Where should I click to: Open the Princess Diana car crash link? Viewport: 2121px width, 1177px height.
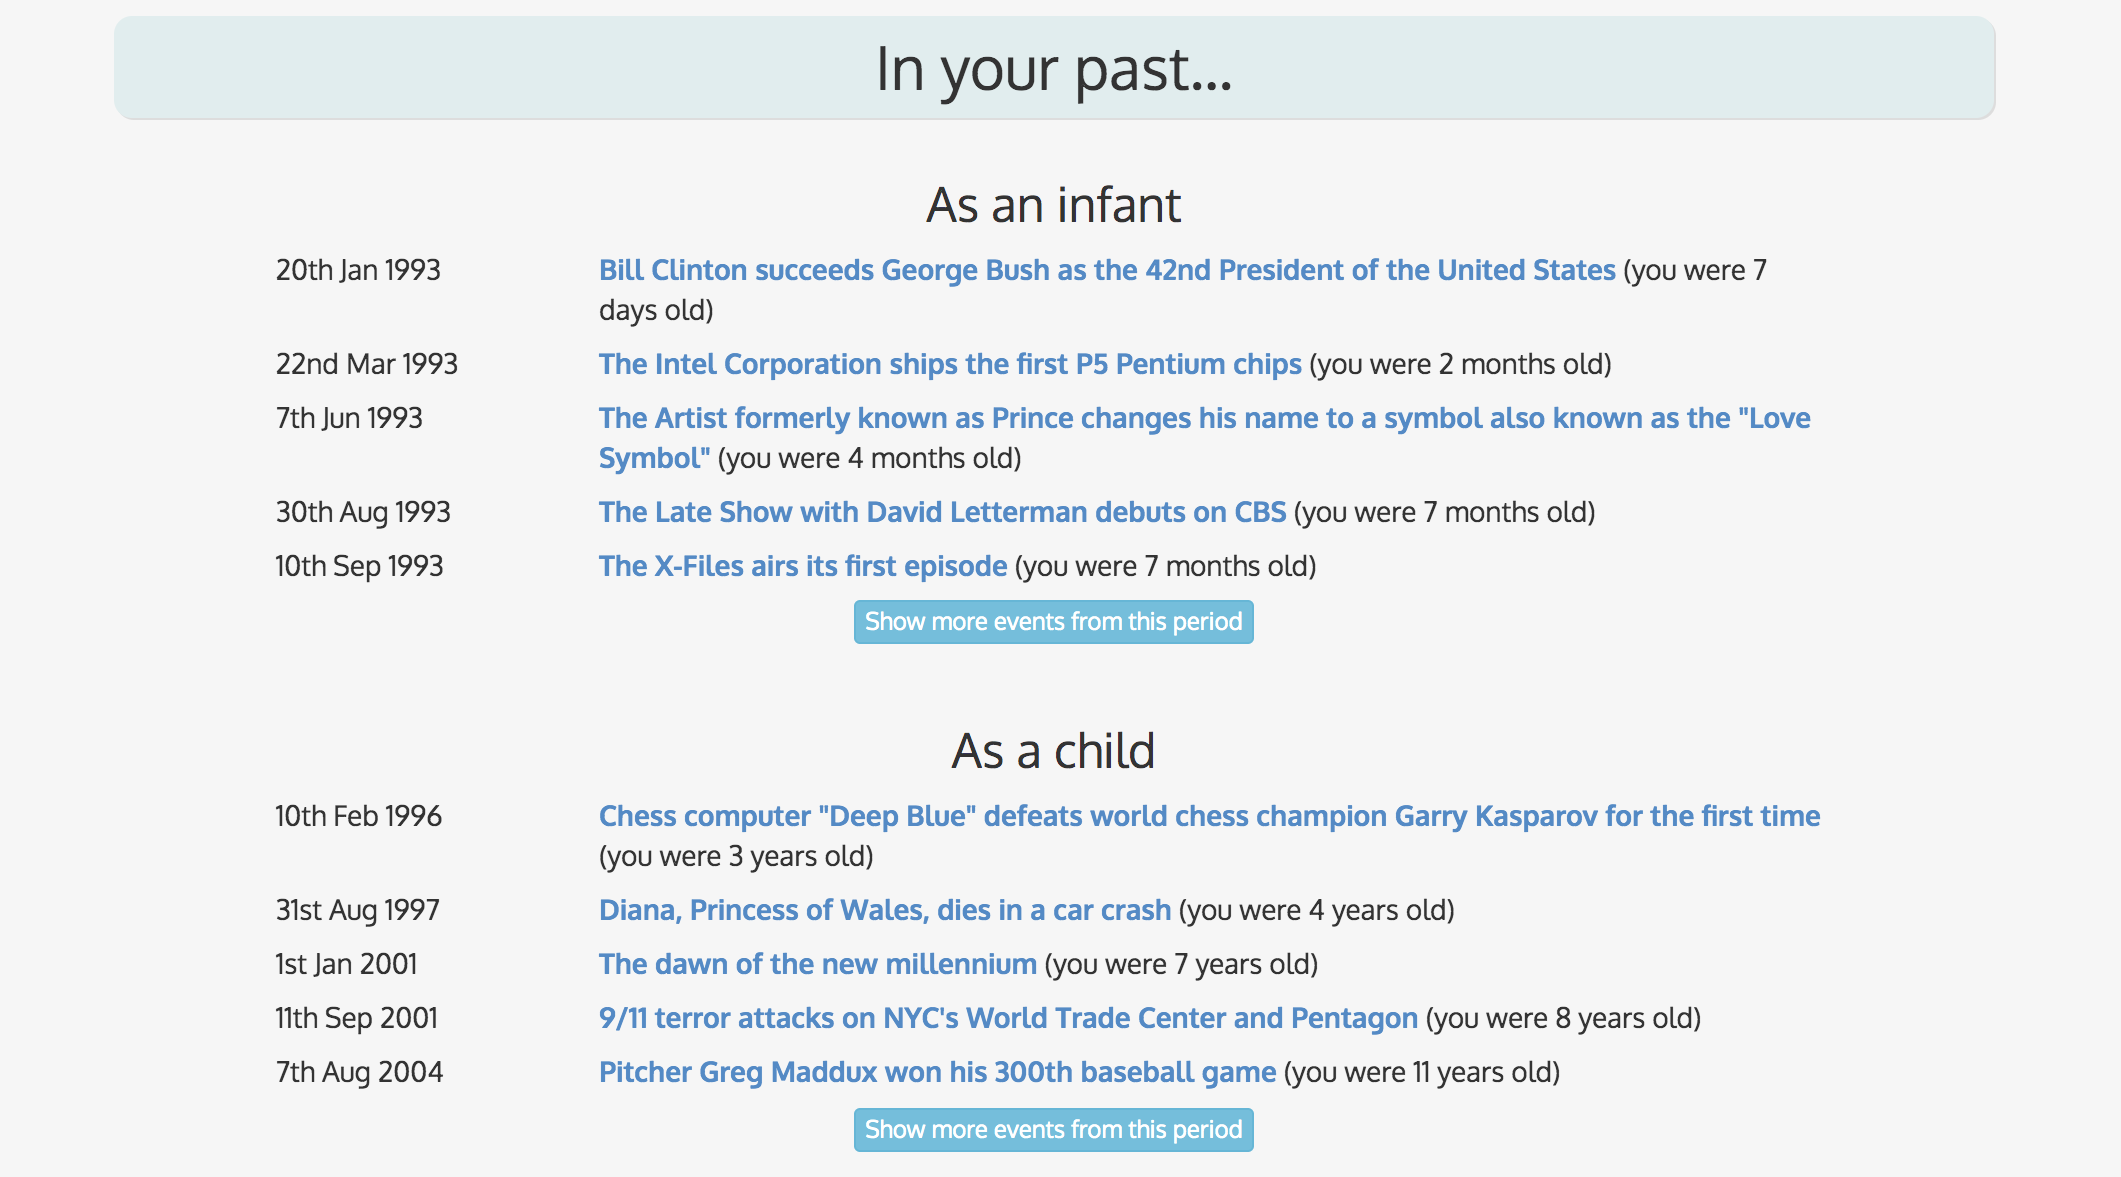(884, 910)
